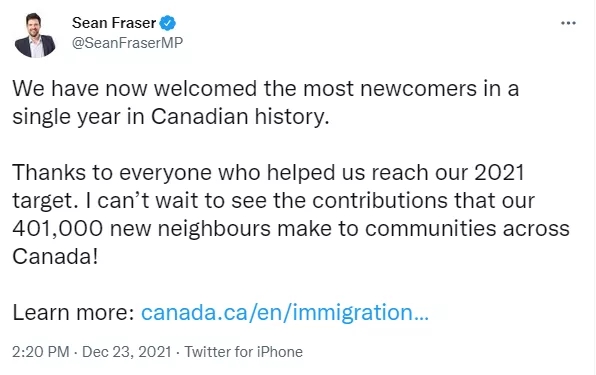Click the Sean Fraser display name
596x375 pixels.
point(114,23)
